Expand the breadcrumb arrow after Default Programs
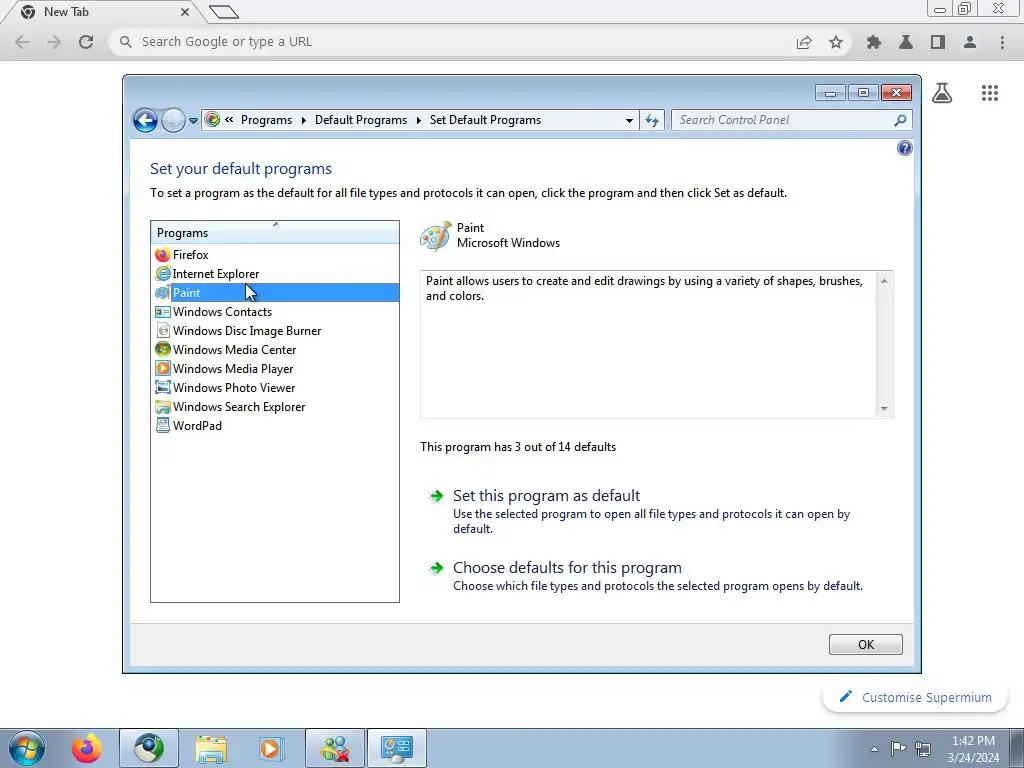The height and width of the screenshot is (768, 1024). 419,120
